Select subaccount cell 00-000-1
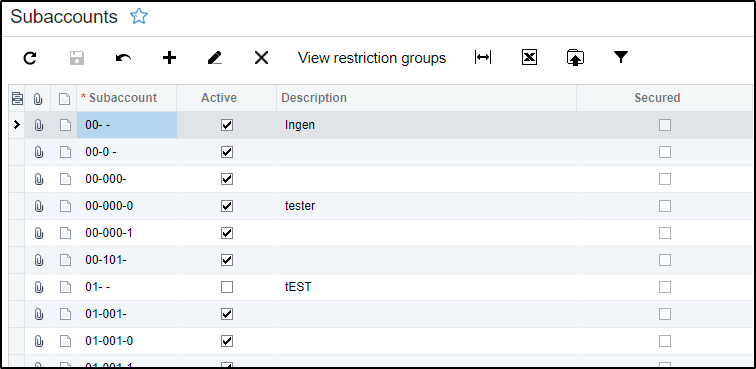Image resolution: width=756 pixels, height=369 pixels. tap(127, 233)
